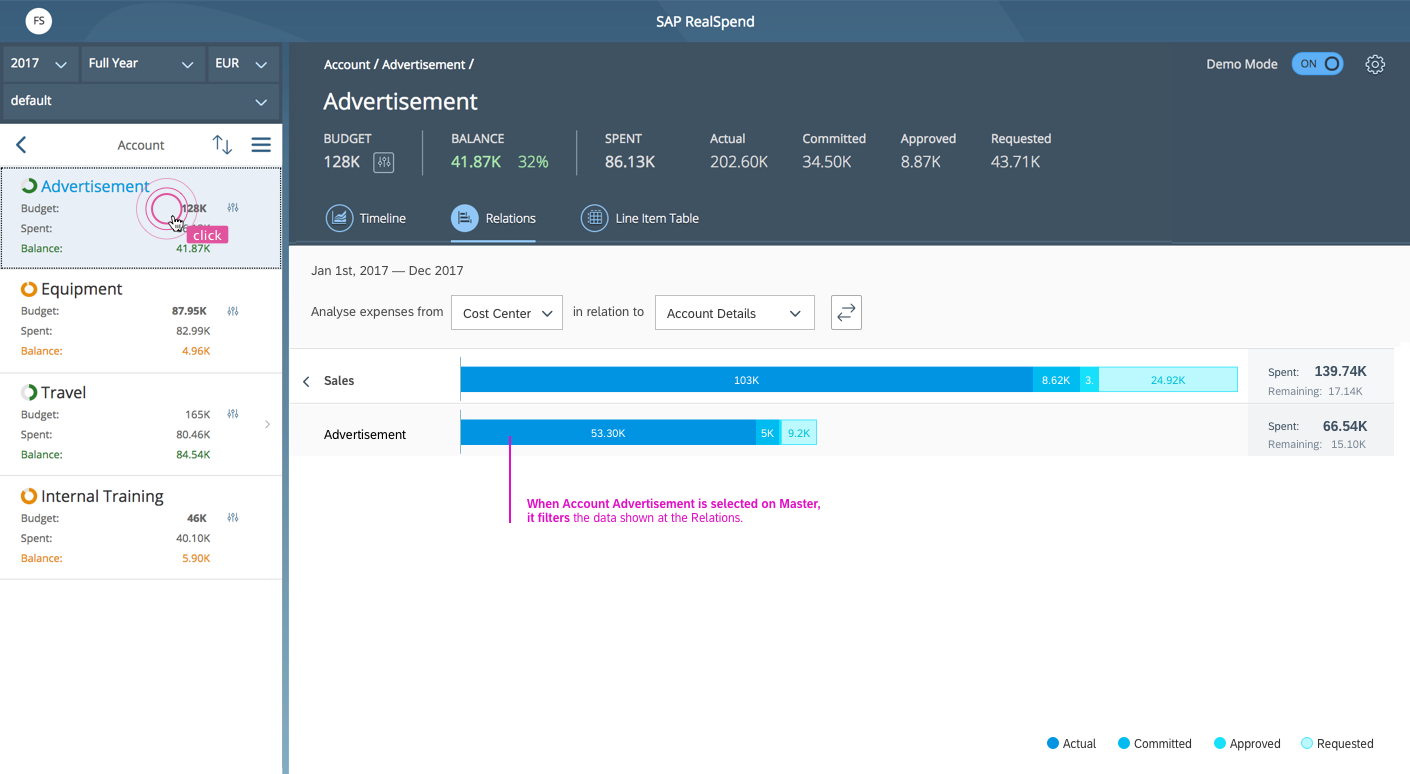The height and width of the screenshot is (774, 1410).
Task: Click the Advertisement row label in chart
Action: point(365,435)
